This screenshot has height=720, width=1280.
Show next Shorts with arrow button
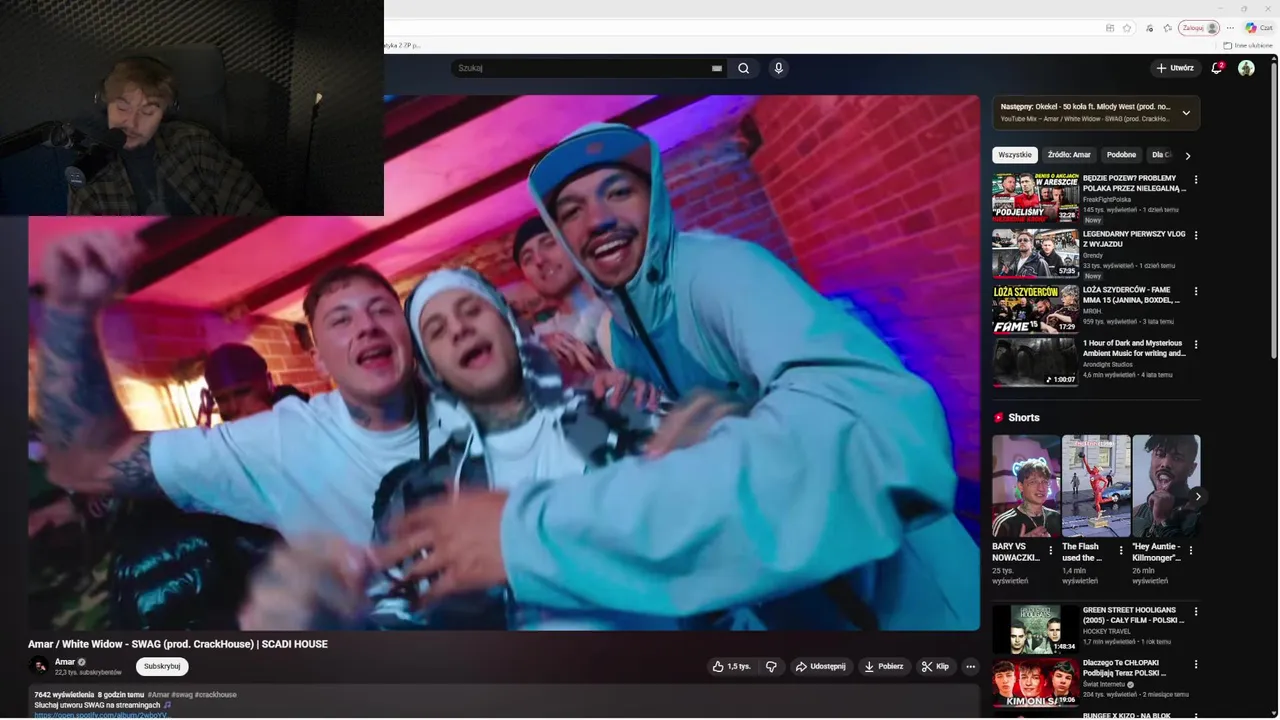pyautogui.click(x=1197, y=496)
